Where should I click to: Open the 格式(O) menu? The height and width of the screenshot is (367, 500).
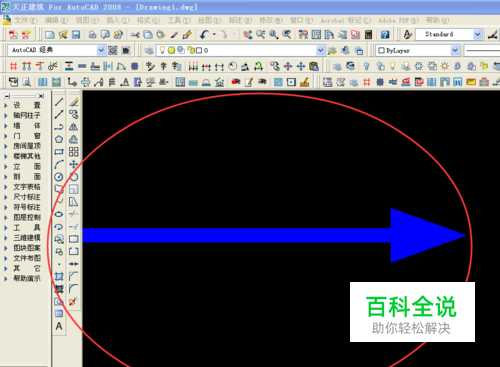click(148, 21)
